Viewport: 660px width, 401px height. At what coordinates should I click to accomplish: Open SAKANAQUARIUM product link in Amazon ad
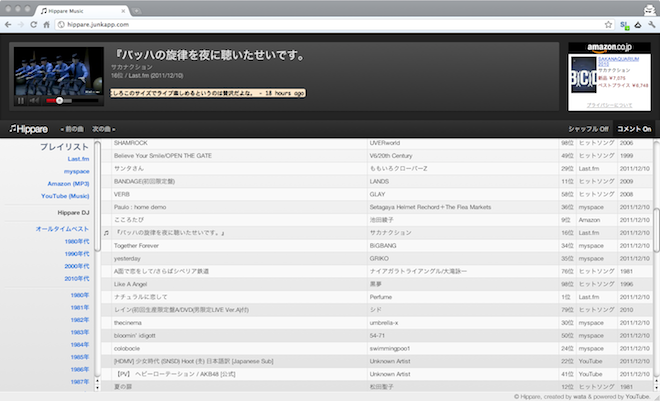618,61
